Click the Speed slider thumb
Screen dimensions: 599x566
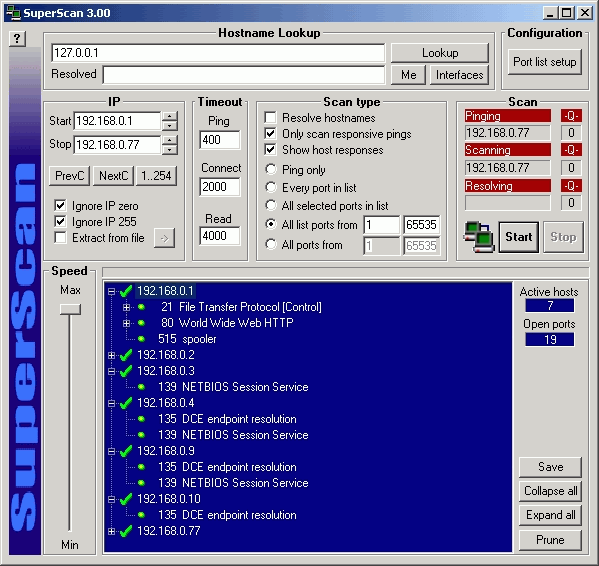click(70, 309)
